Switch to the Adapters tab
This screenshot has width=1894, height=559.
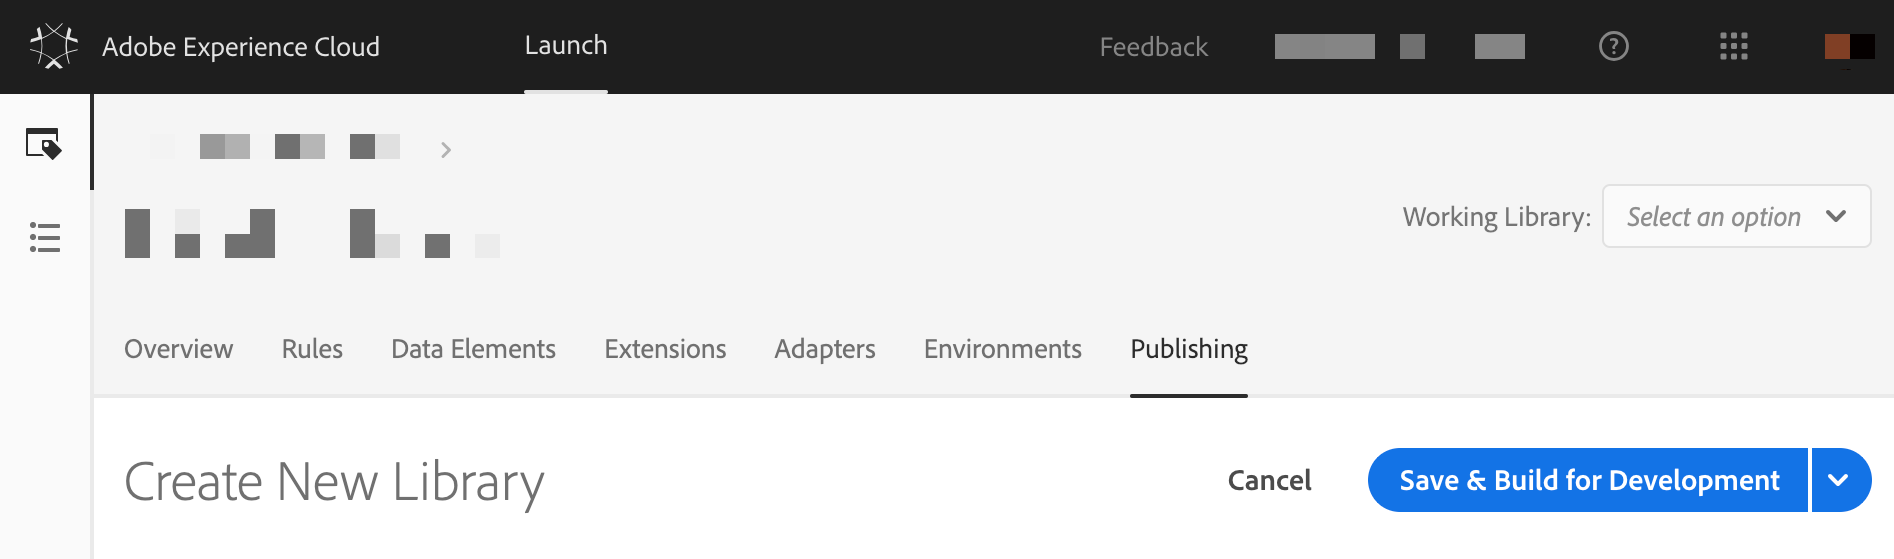point(825,349)
